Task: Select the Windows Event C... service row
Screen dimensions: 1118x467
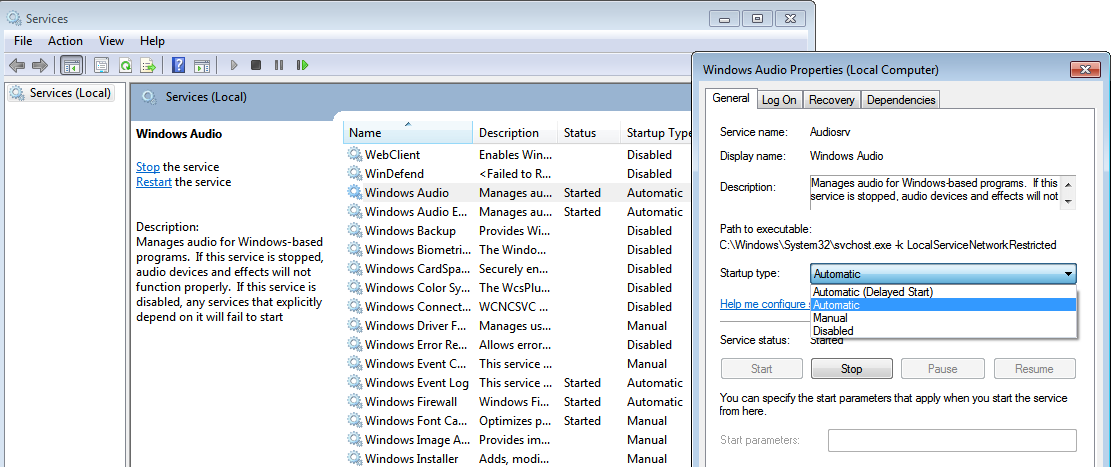Action: pyautogui.click(x=518, y=364)
